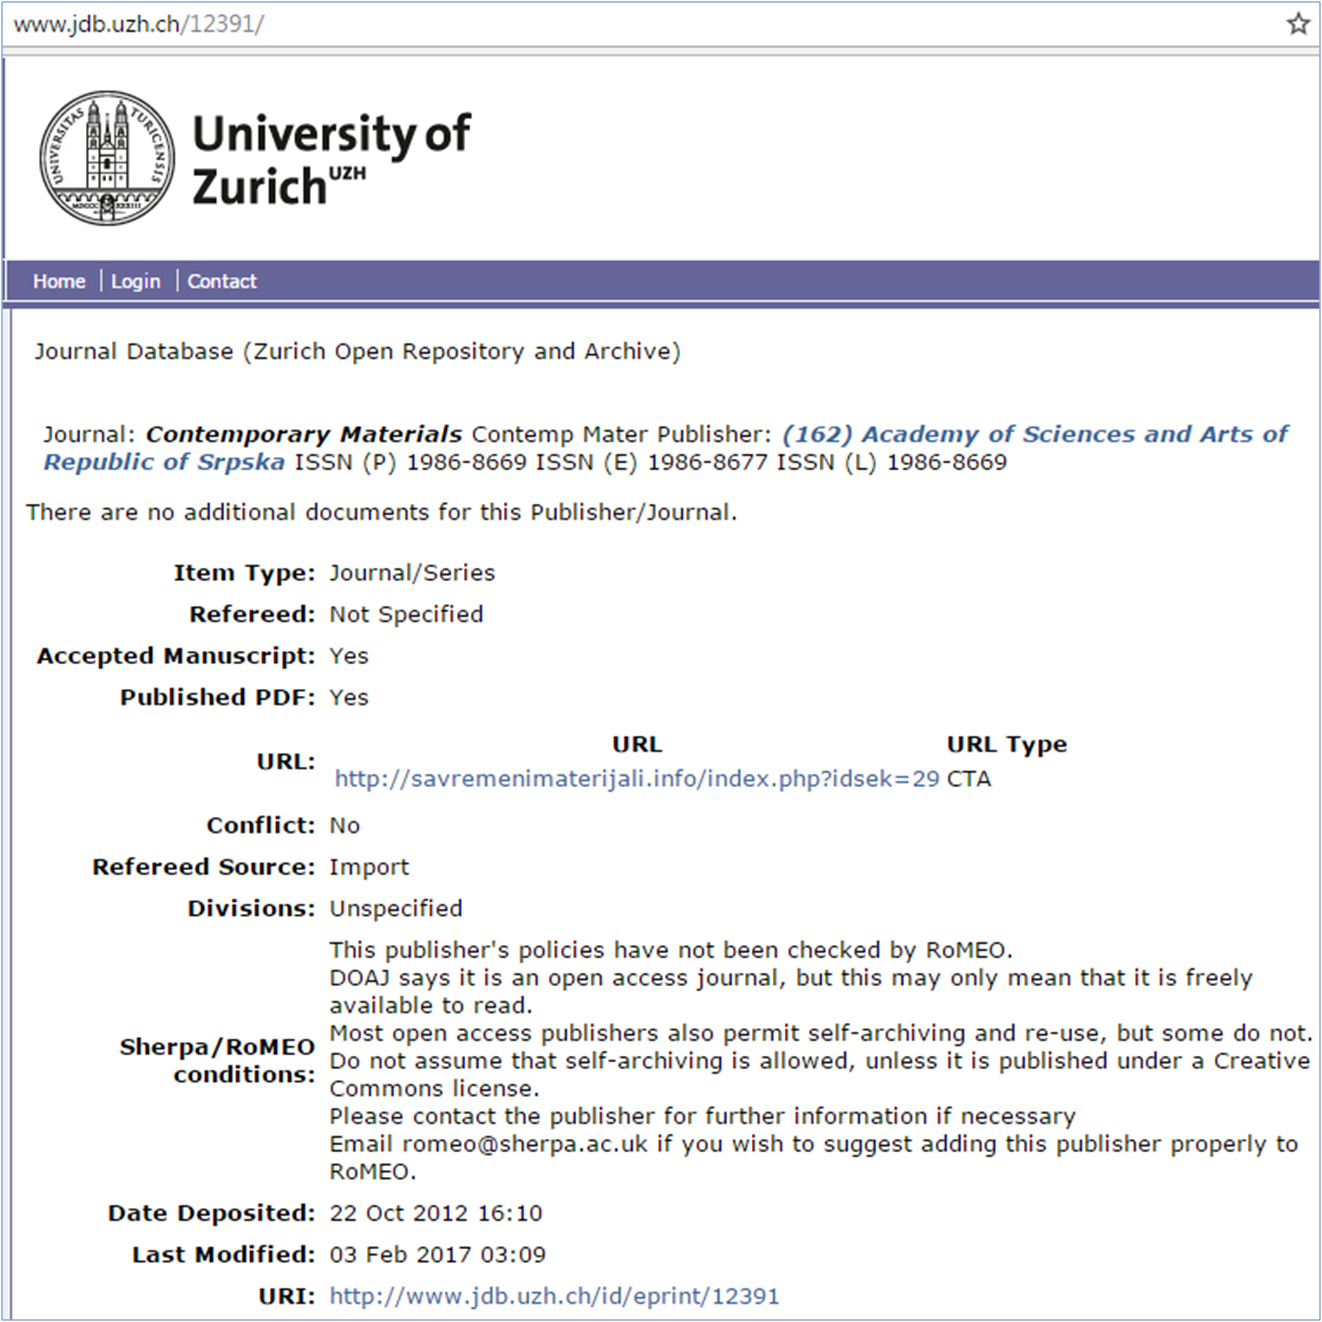
Task: Click the Accepted Manuscript Yes value
Action: coord(349,656)
